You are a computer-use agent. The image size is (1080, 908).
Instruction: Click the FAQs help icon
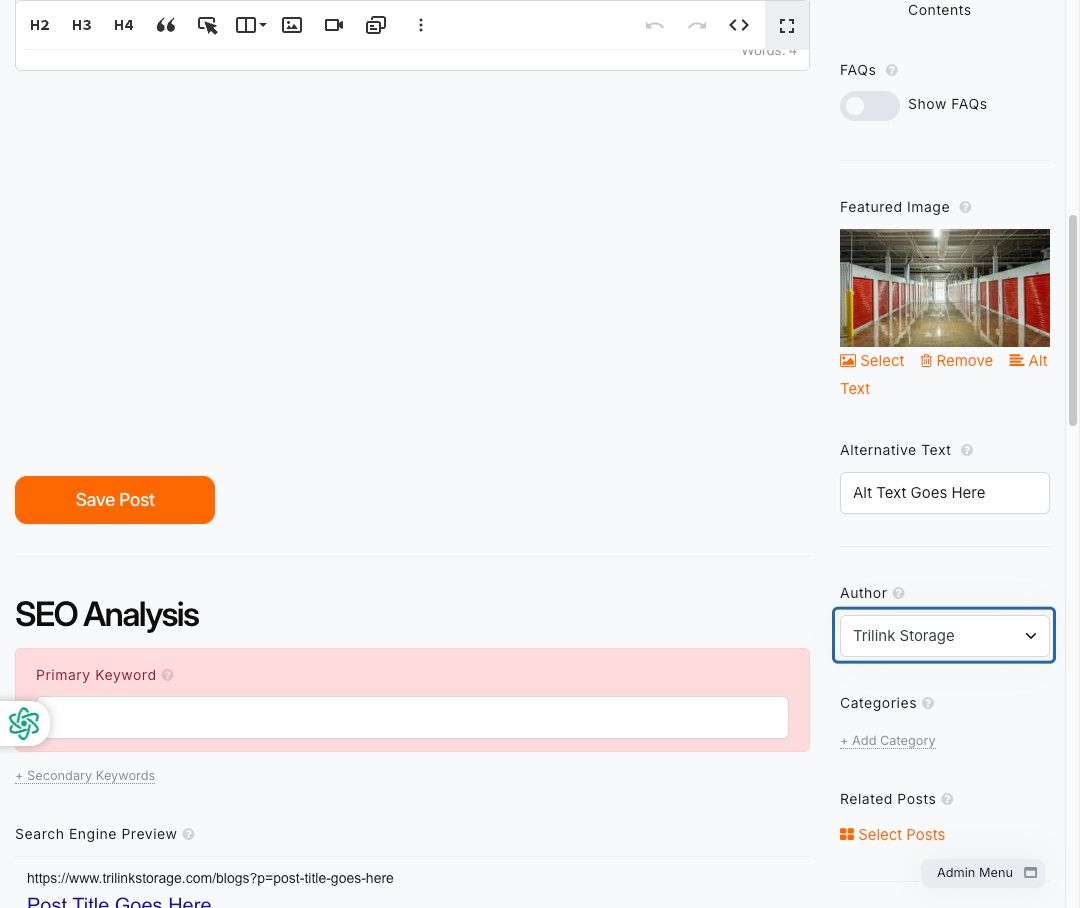click(891, 70)
